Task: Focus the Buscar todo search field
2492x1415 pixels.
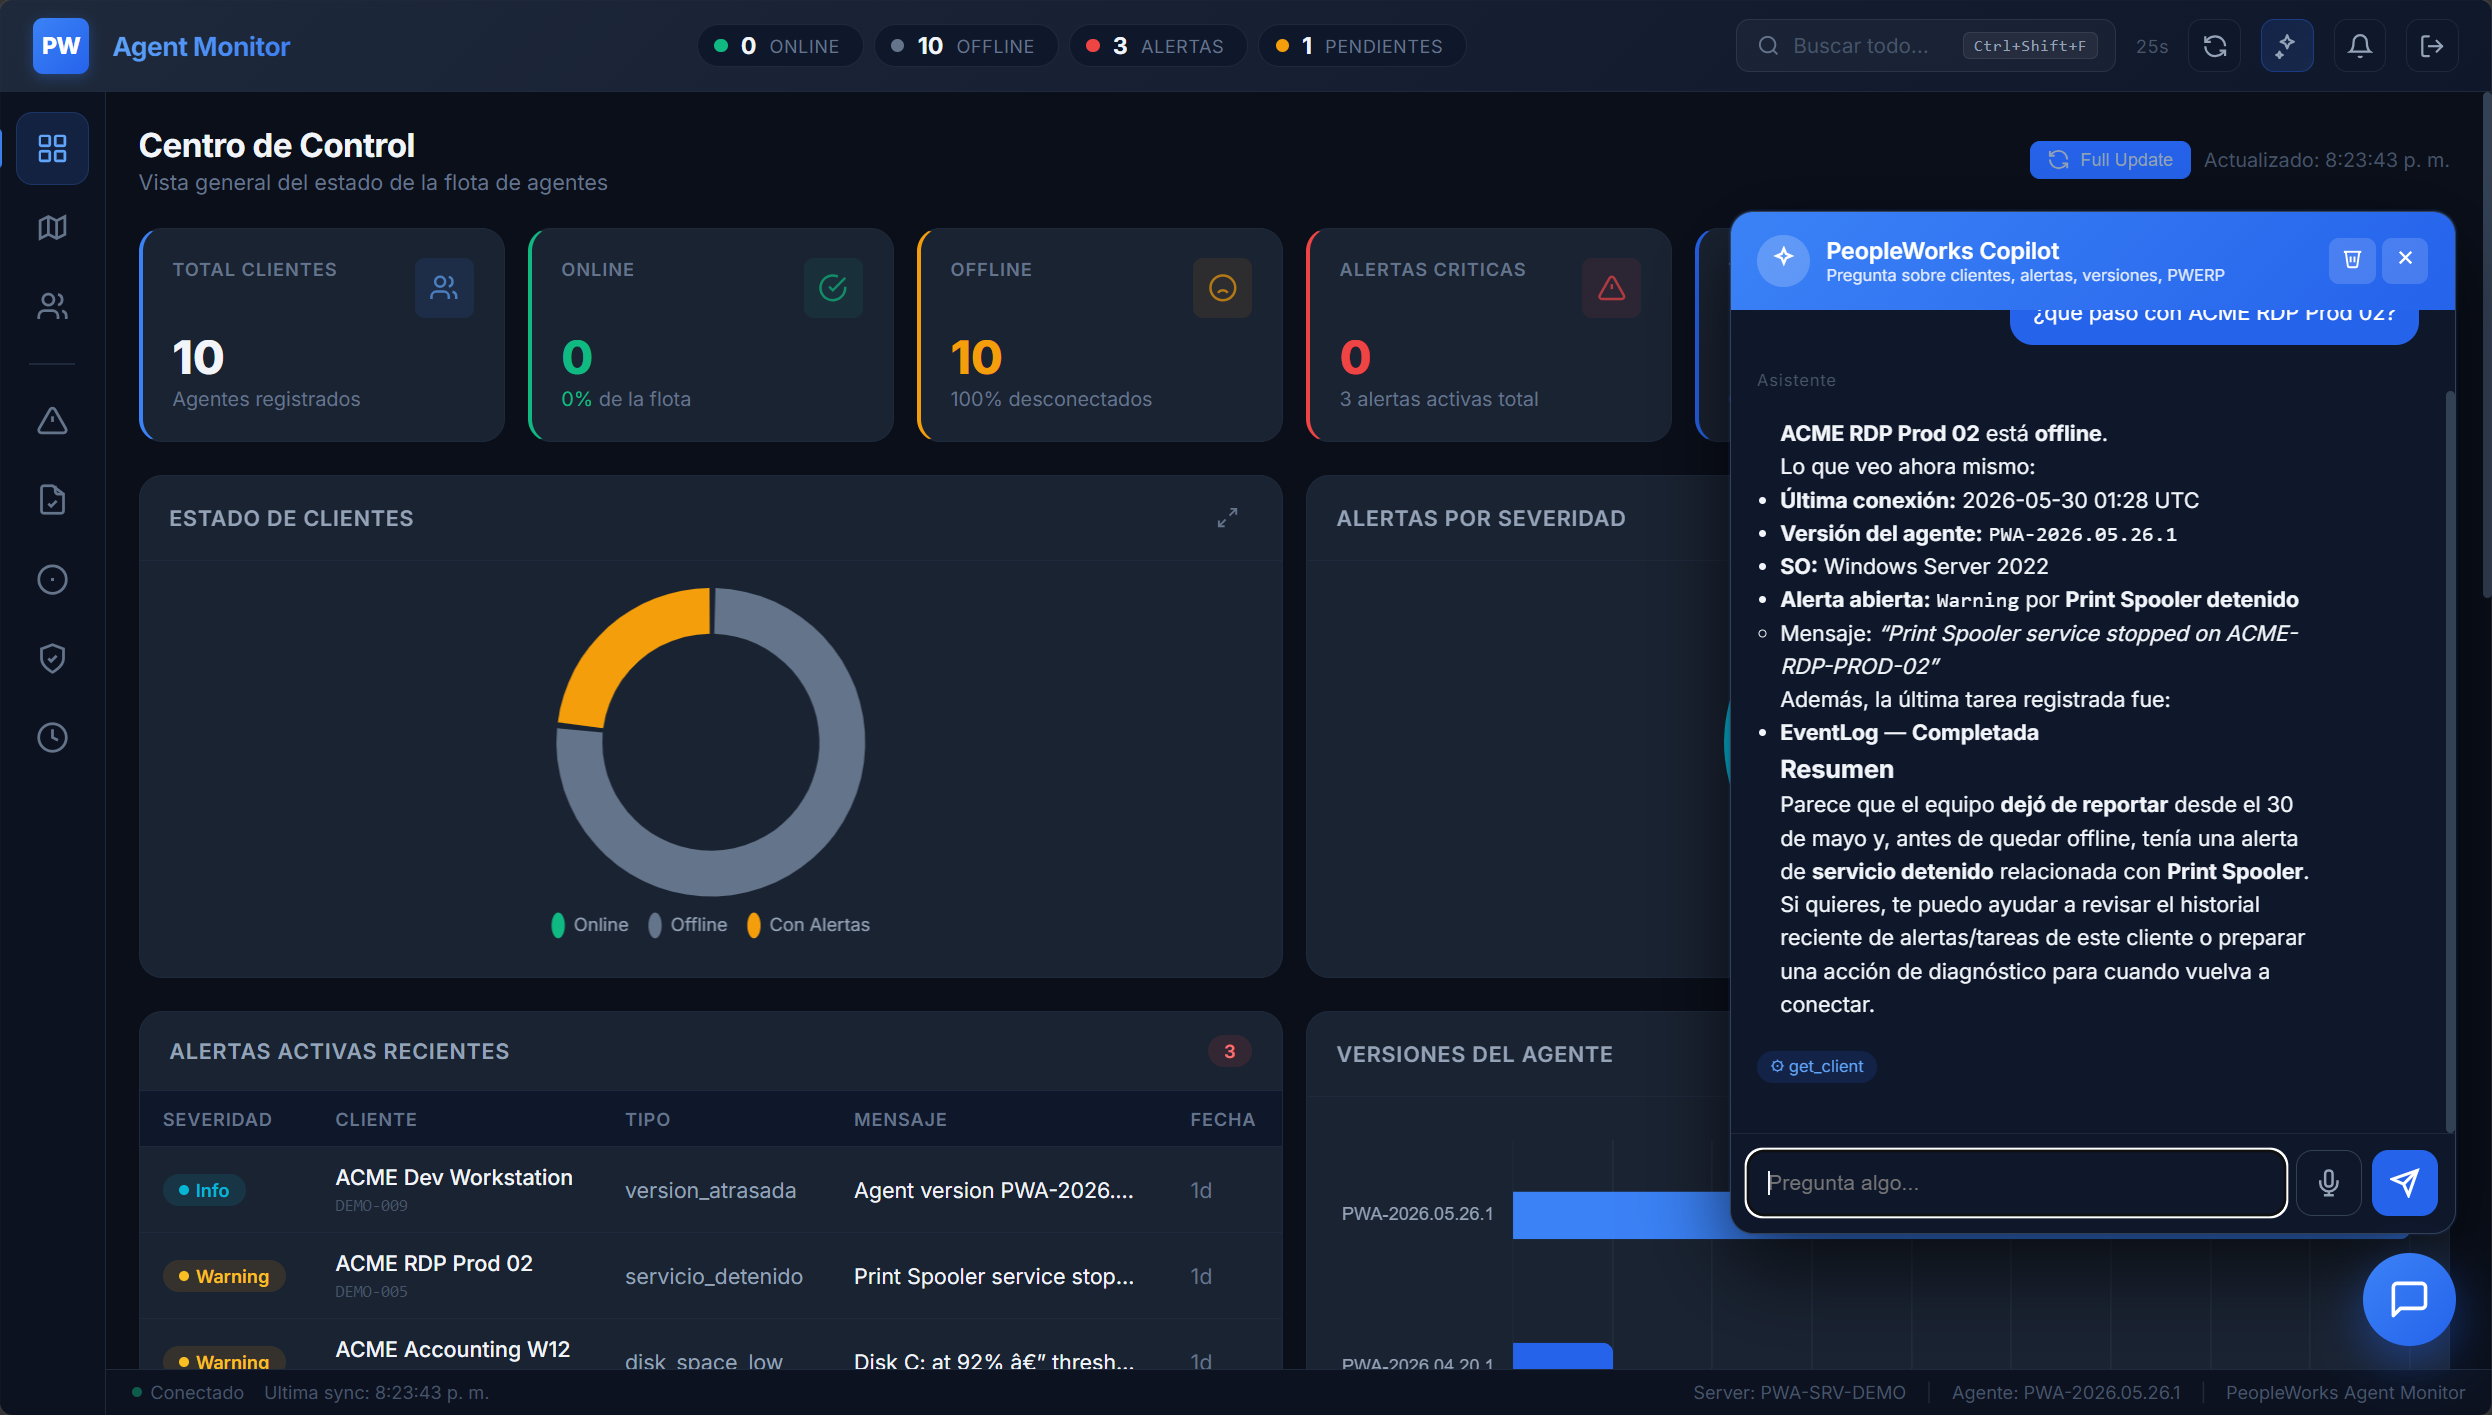Action: (x=1925, y=46)
